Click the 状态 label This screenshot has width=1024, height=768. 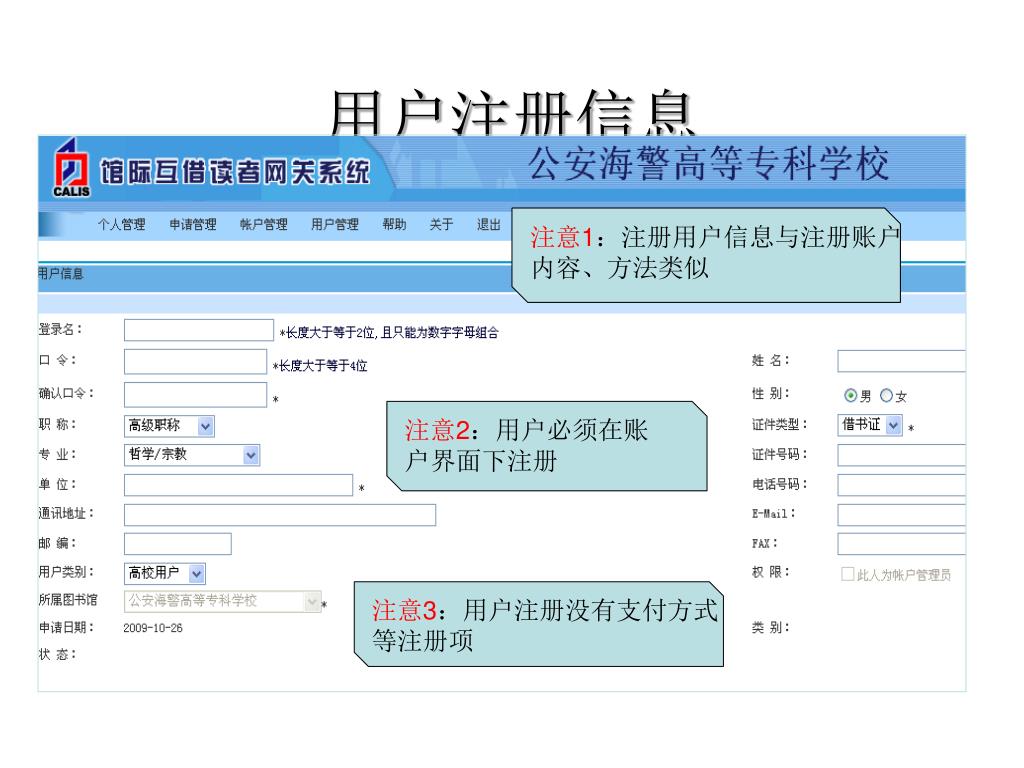tap(57, 654)
